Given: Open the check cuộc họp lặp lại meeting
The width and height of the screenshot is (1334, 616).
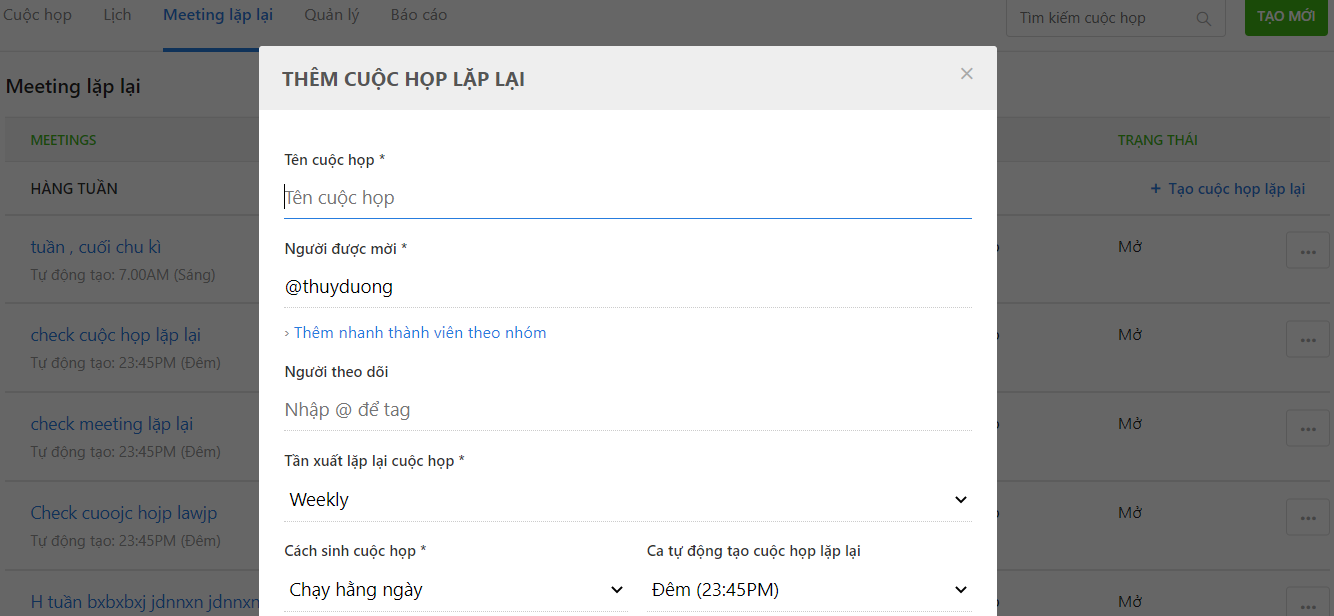Looking at the screenshot, I should click(x=116, y=335).
